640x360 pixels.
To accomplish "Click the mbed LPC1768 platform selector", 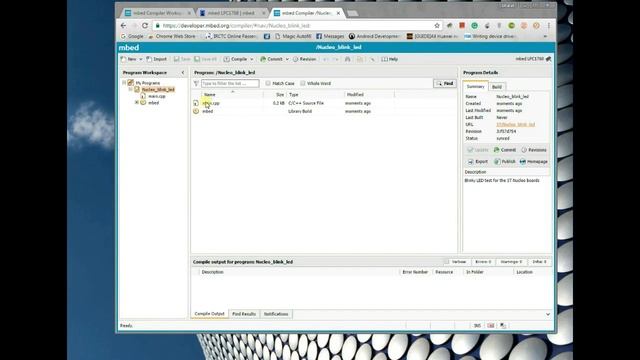I will click(x=533, y=59).
